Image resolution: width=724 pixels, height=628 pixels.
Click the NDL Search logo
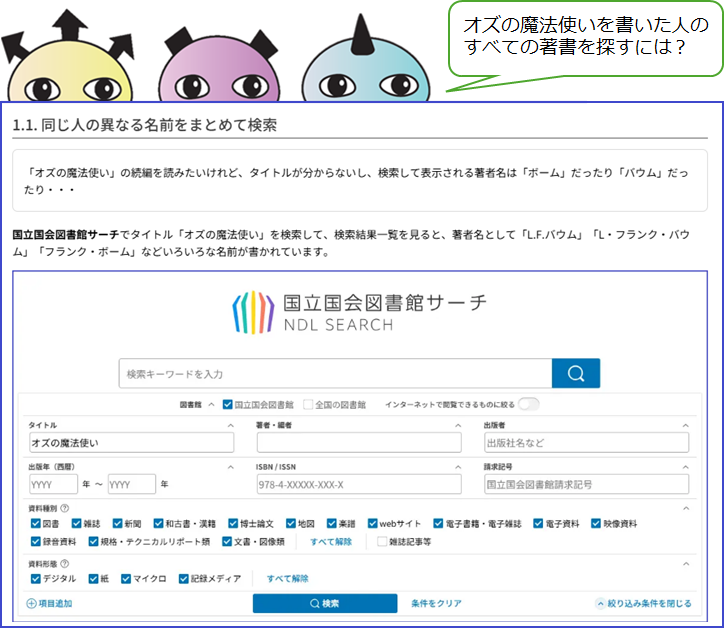pyautogui.click(x=359, y=313)
